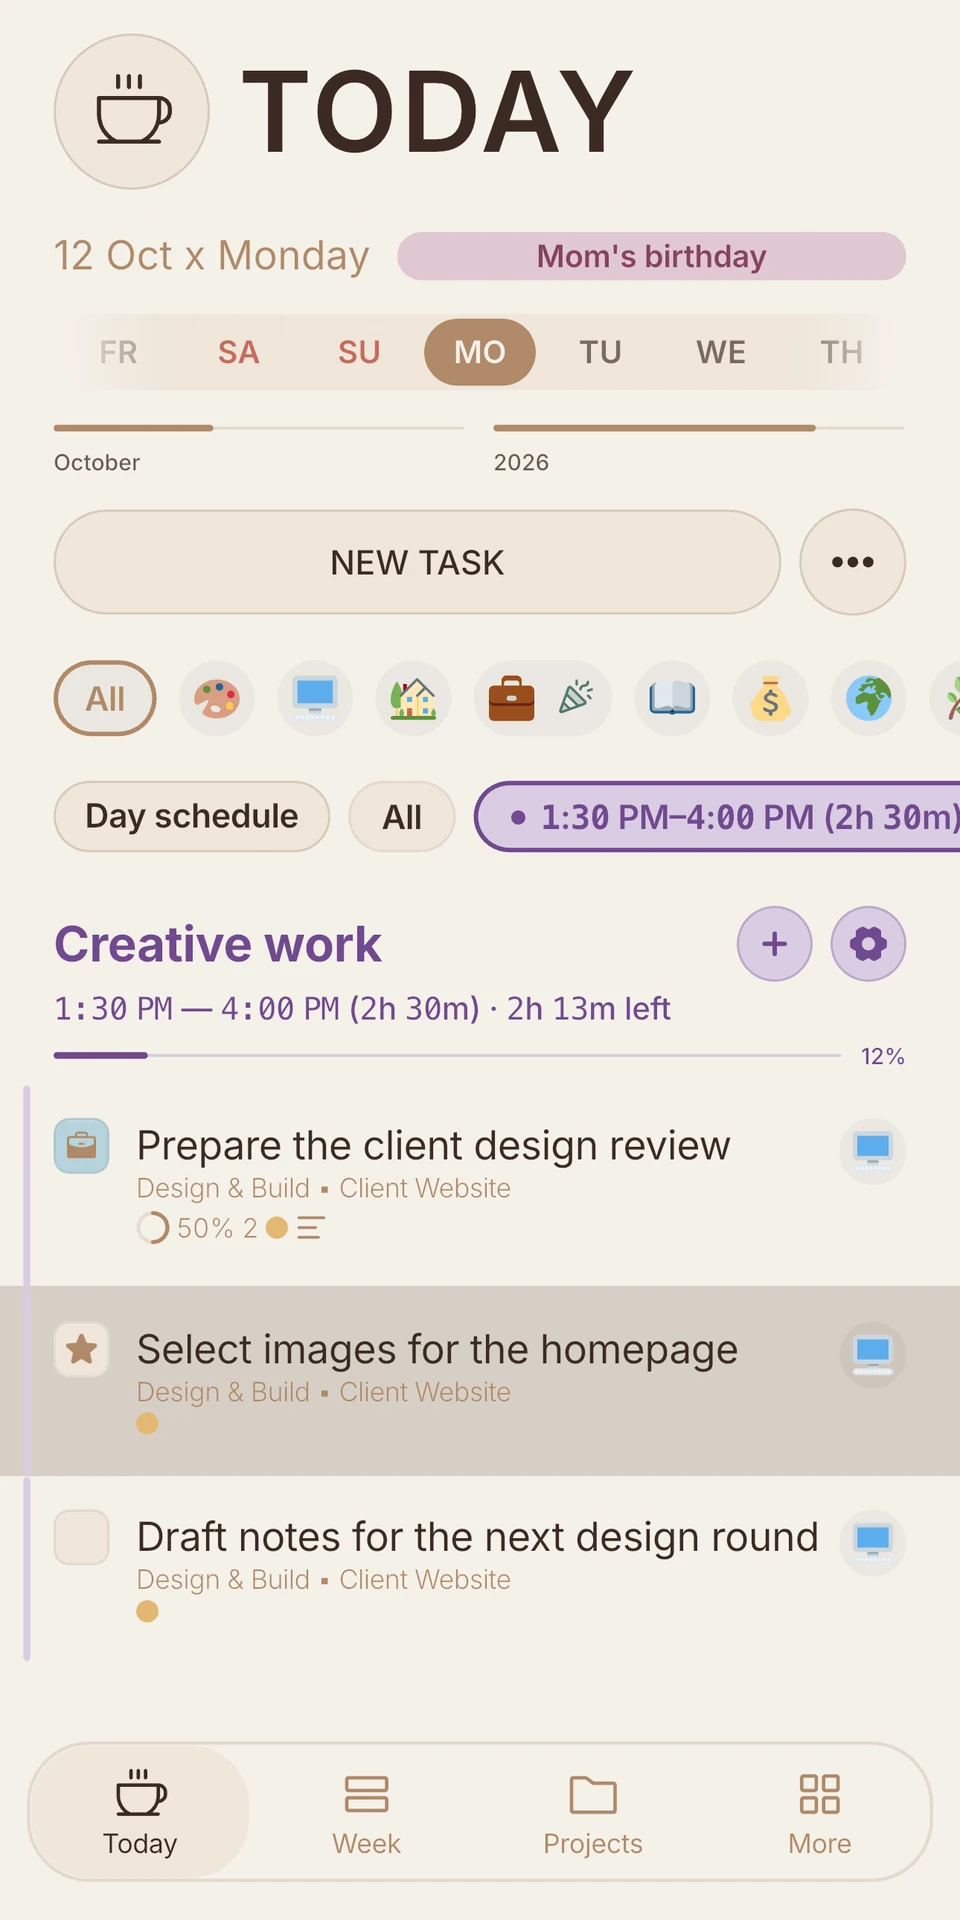Open Draft notes for the next design round
Screen dimensions: 960x1920
(478, 1537)
